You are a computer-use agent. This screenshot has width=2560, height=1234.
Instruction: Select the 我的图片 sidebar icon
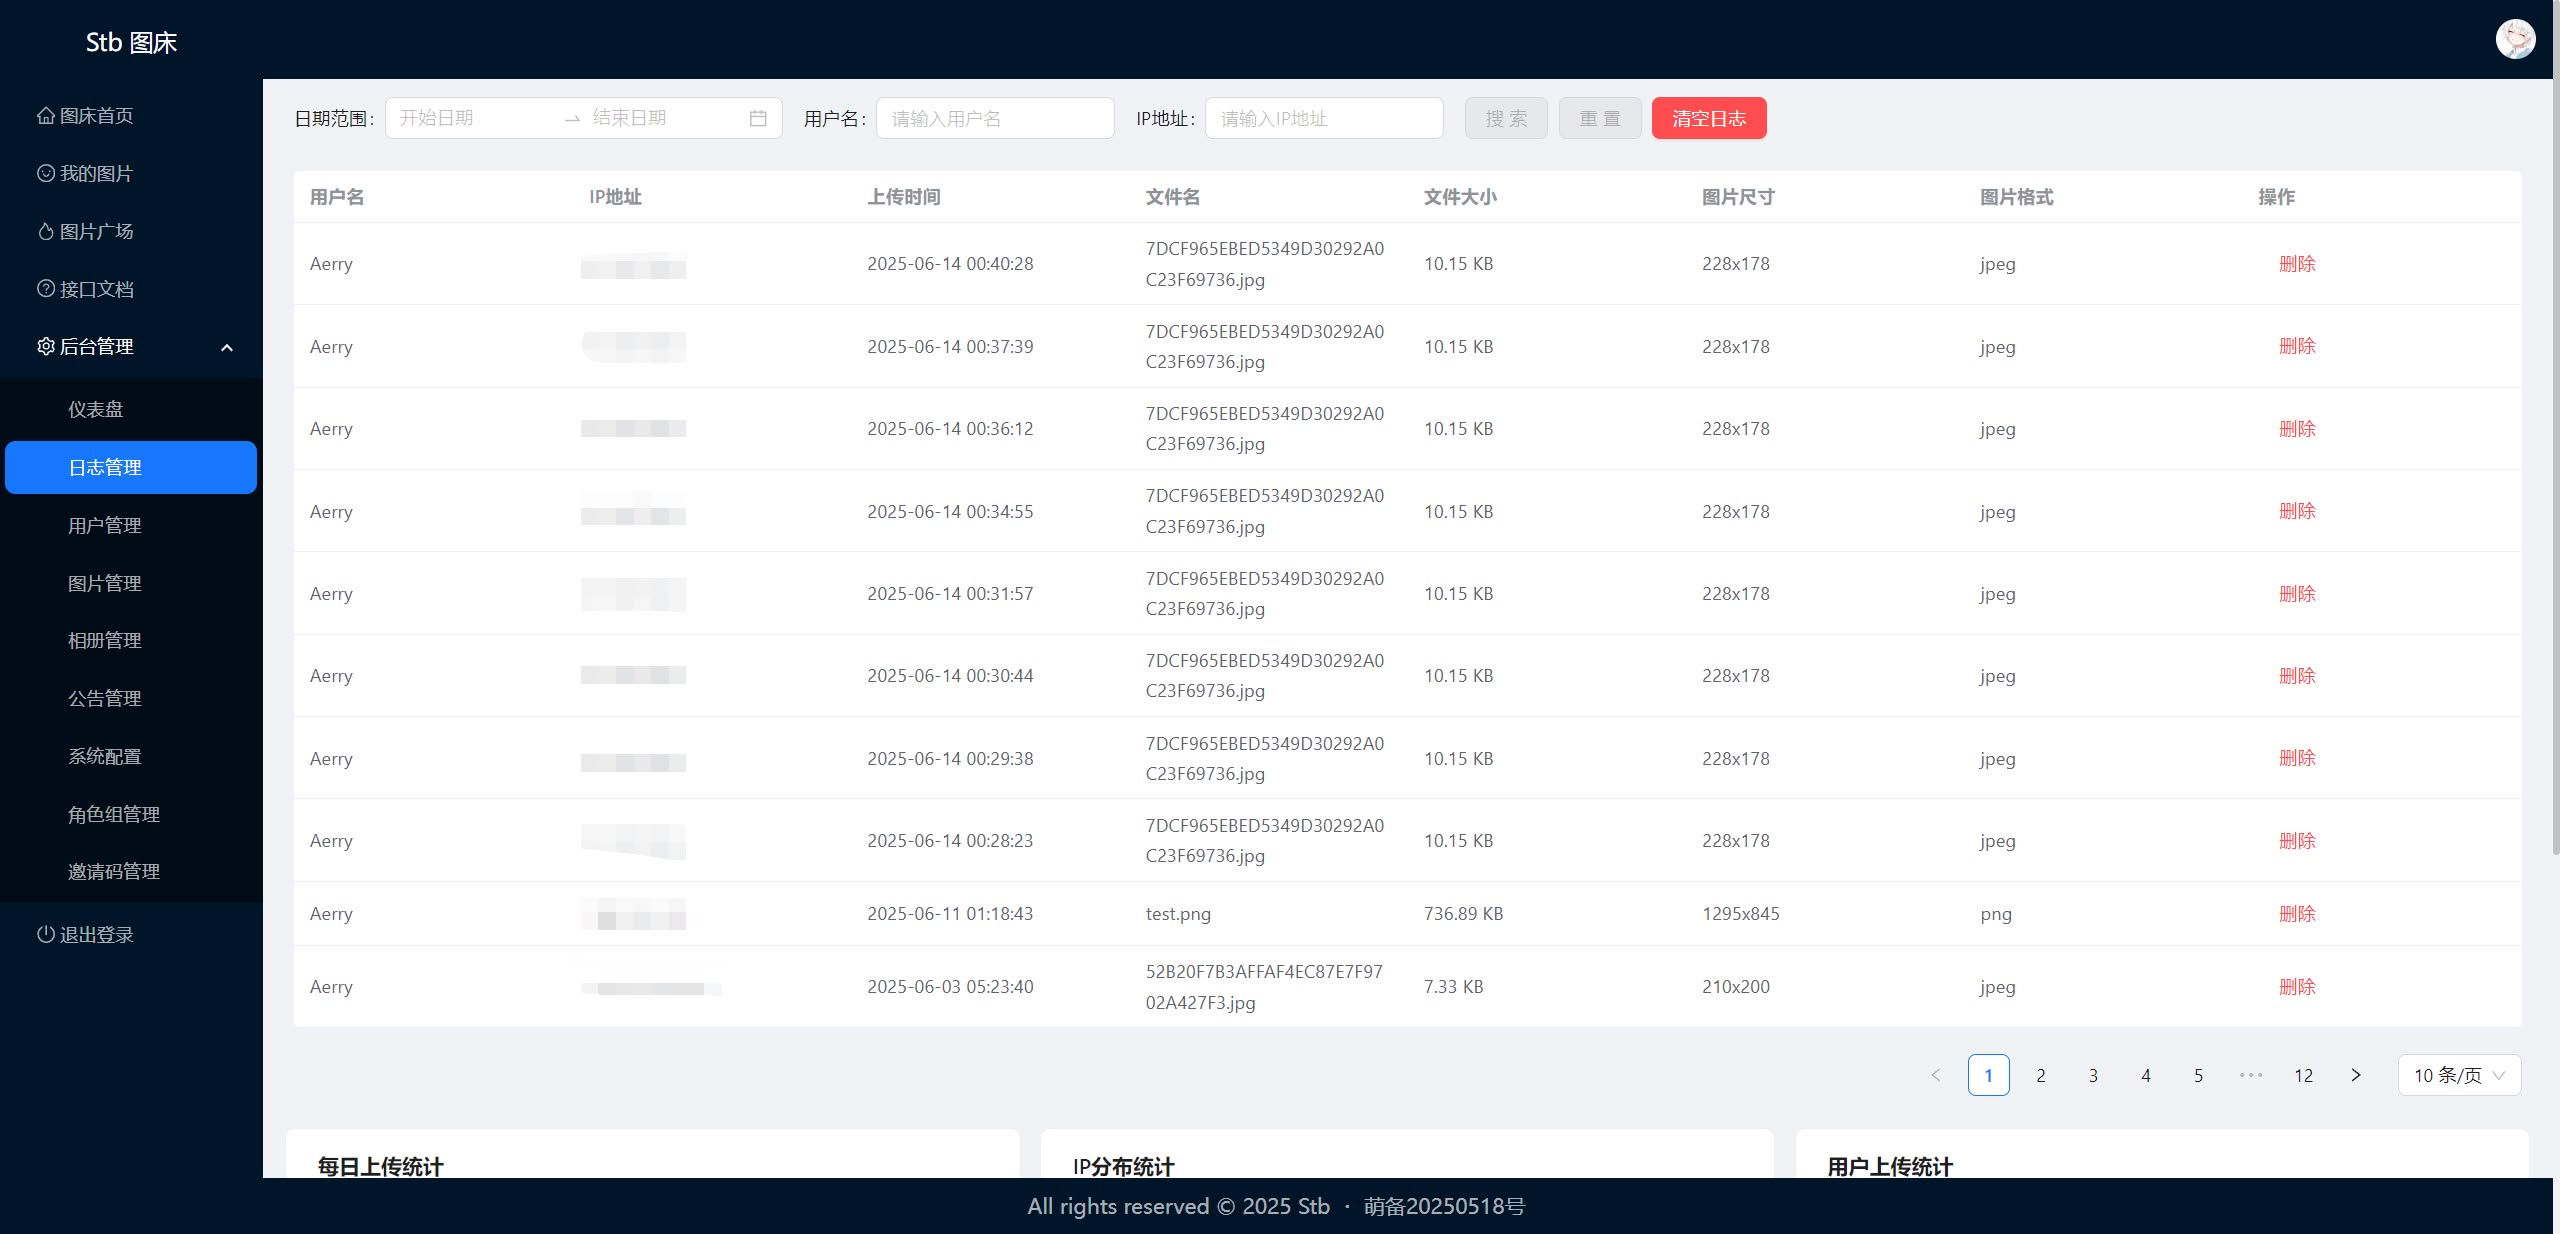(x=45, y=173)
